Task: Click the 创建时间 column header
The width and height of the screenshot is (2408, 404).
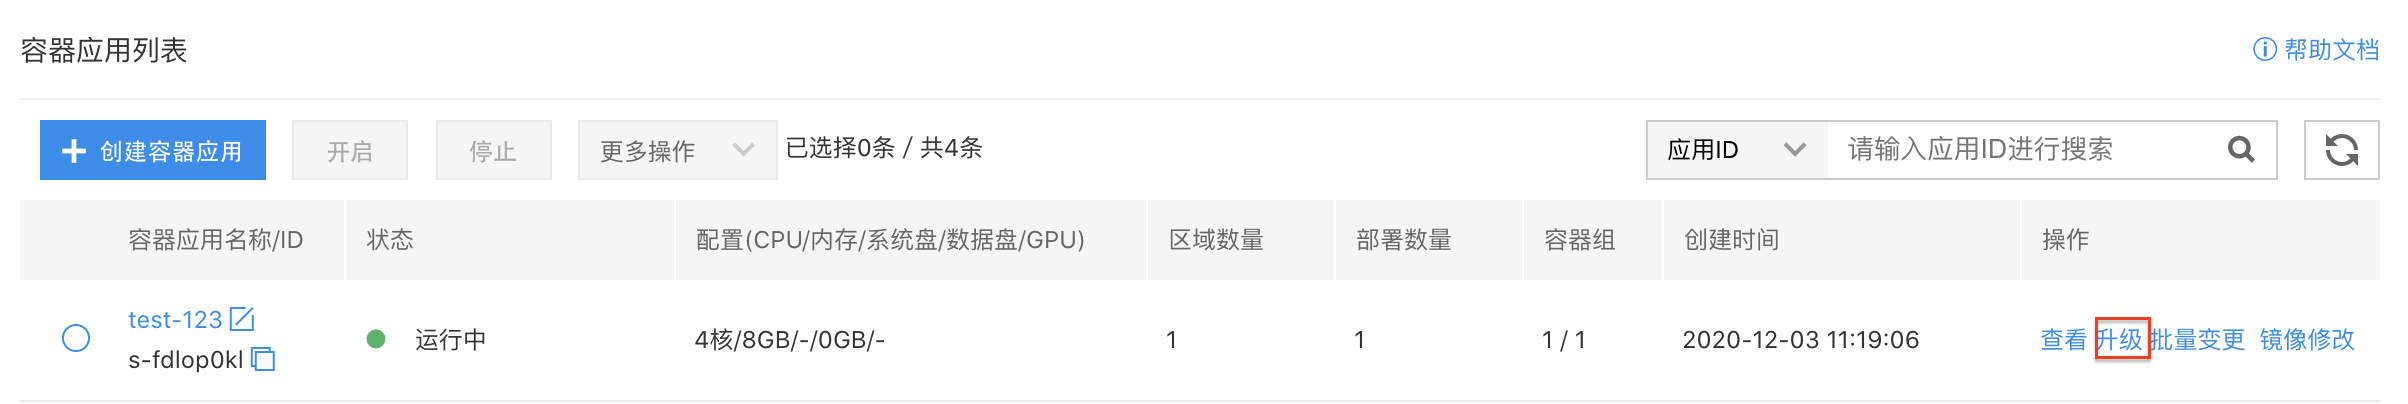Action: pyautogui.click(x=1731, y=240)
